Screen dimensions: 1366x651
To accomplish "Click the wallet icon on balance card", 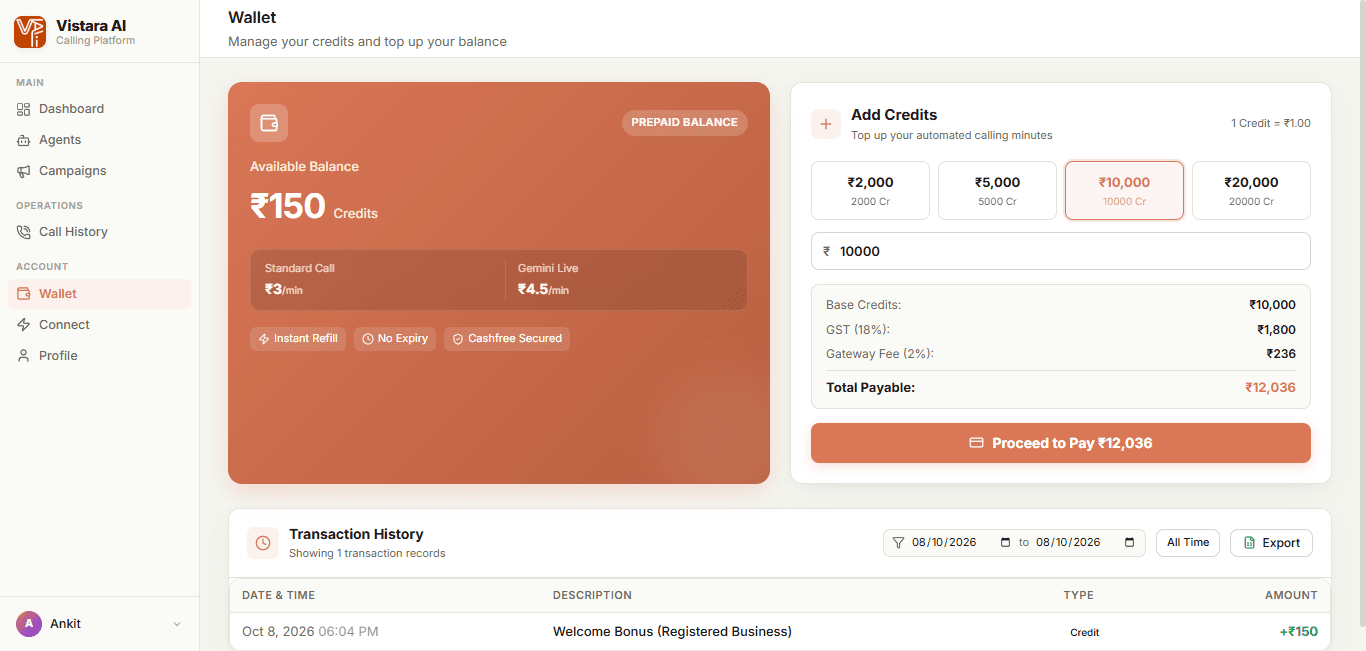I will point(269,123).
